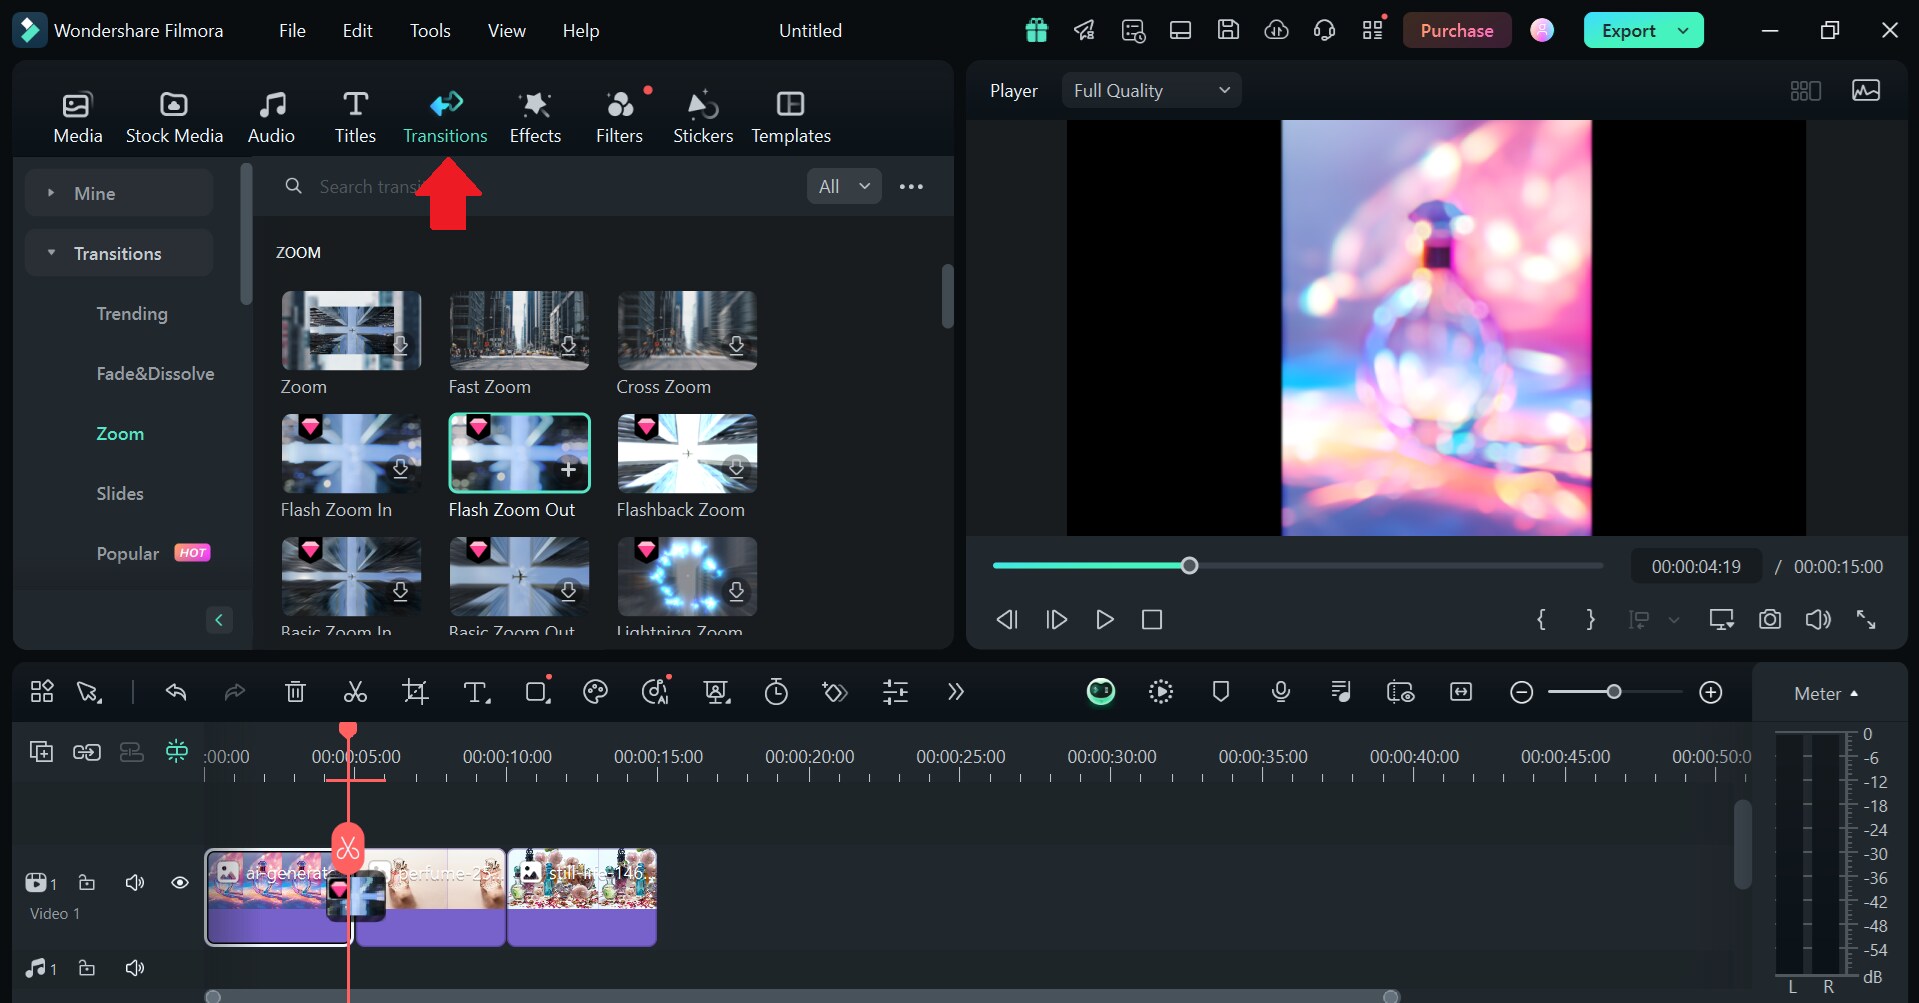Toggle Video 1 track visibility eye
Viewport: 1919px width, 1003px height.
180,883
